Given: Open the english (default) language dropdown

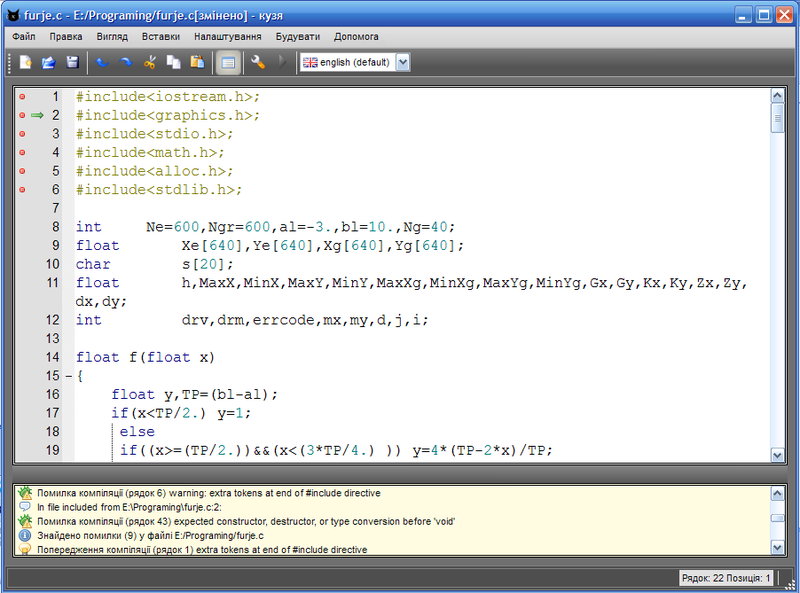Looking at the screenshot, I should (403, 62).
